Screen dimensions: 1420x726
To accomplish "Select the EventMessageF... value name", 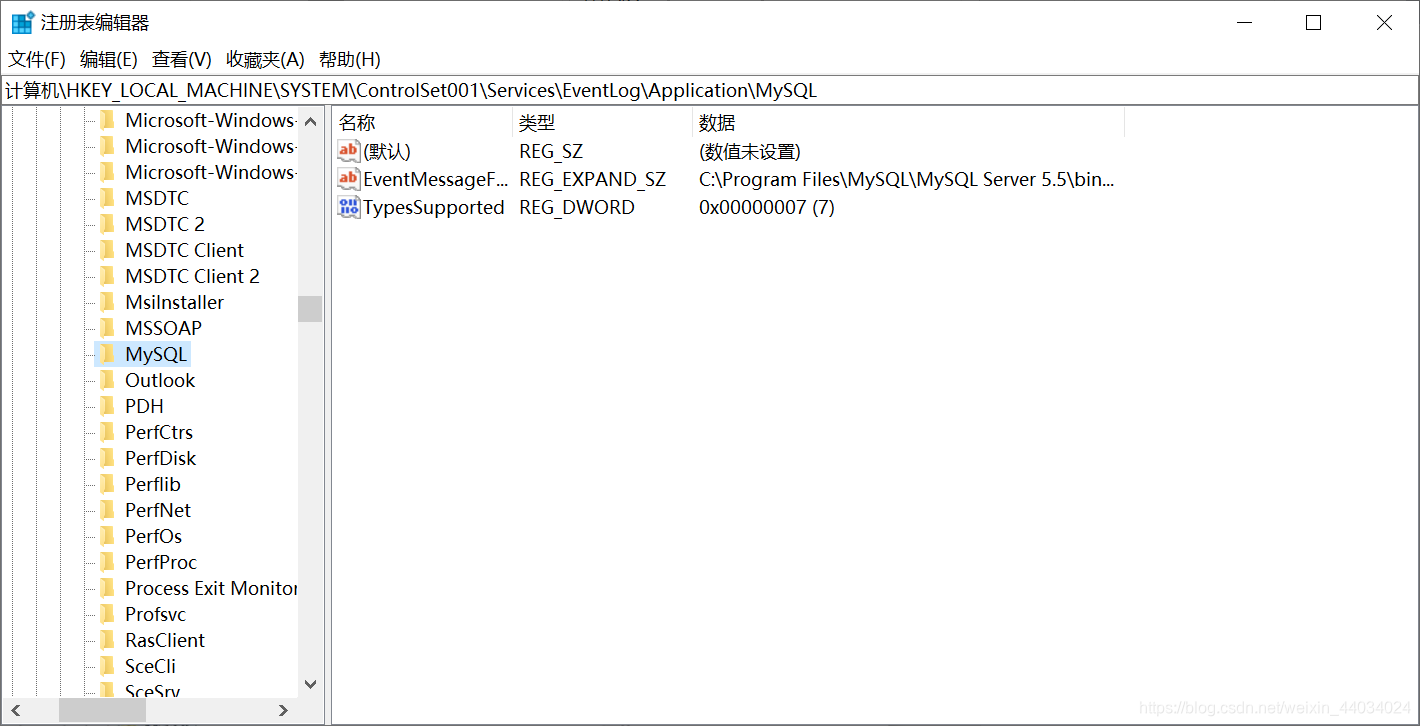I will click(436, 179).
